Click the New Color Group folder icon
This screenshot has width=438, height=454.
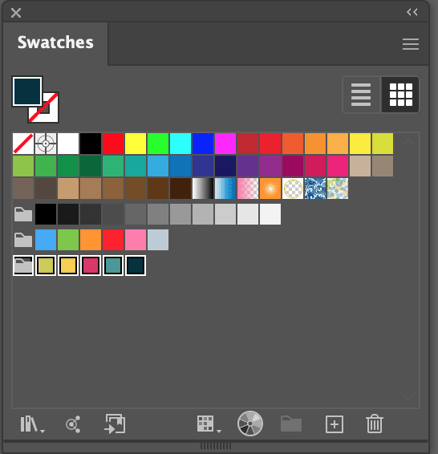tap(291, 424)
